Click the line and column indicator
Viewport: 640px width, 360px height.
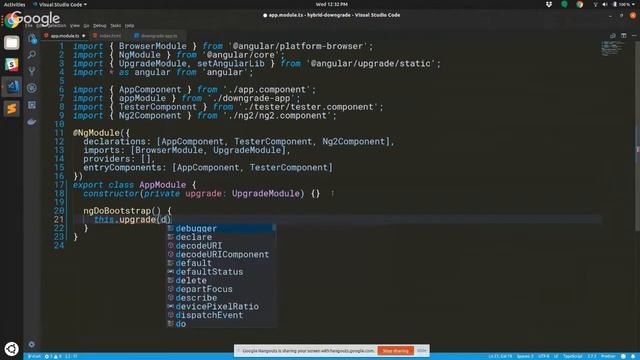pyautogui.click(x=500, y=356)
